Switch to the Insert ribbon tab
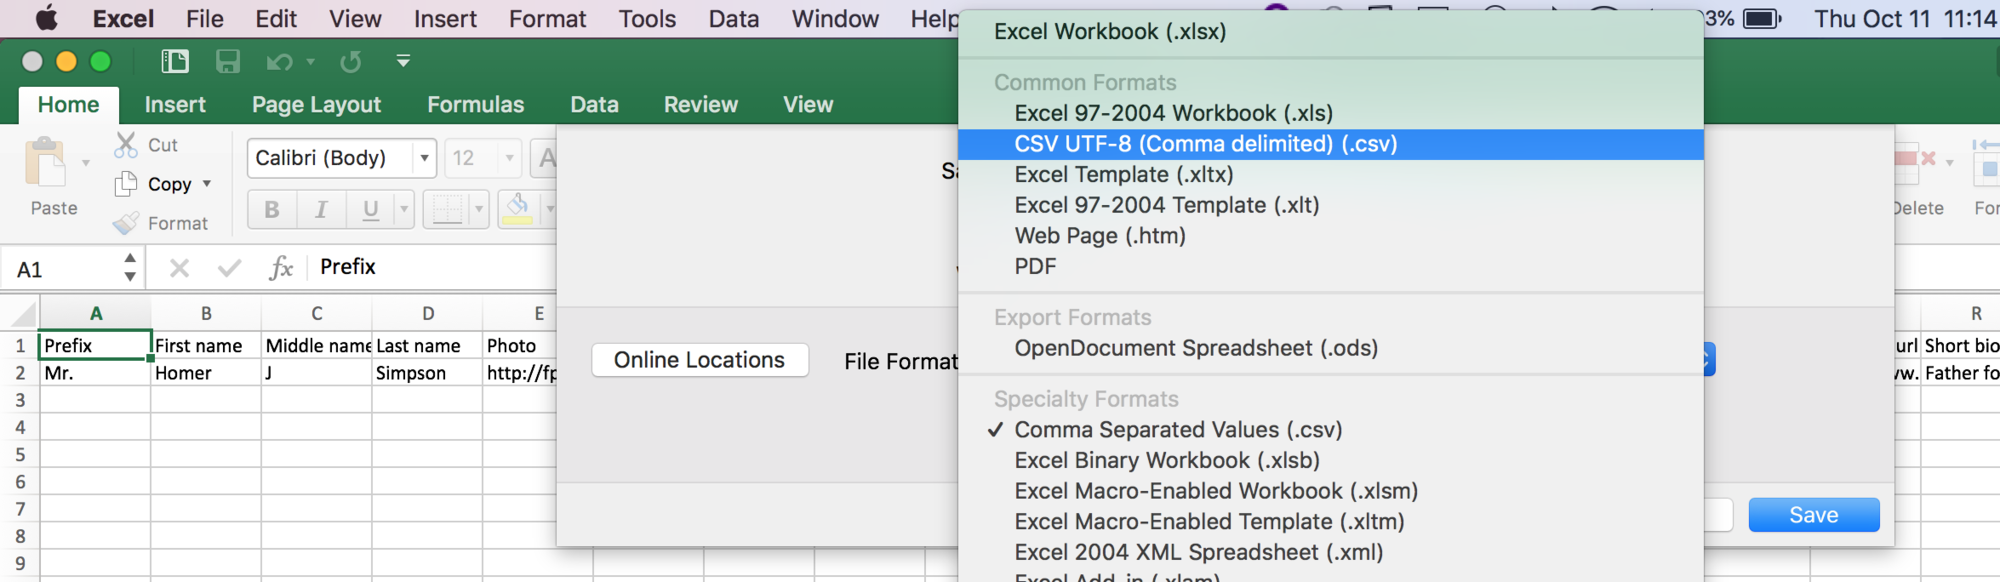Viewport: 2000px width, 582px height. 175,104
